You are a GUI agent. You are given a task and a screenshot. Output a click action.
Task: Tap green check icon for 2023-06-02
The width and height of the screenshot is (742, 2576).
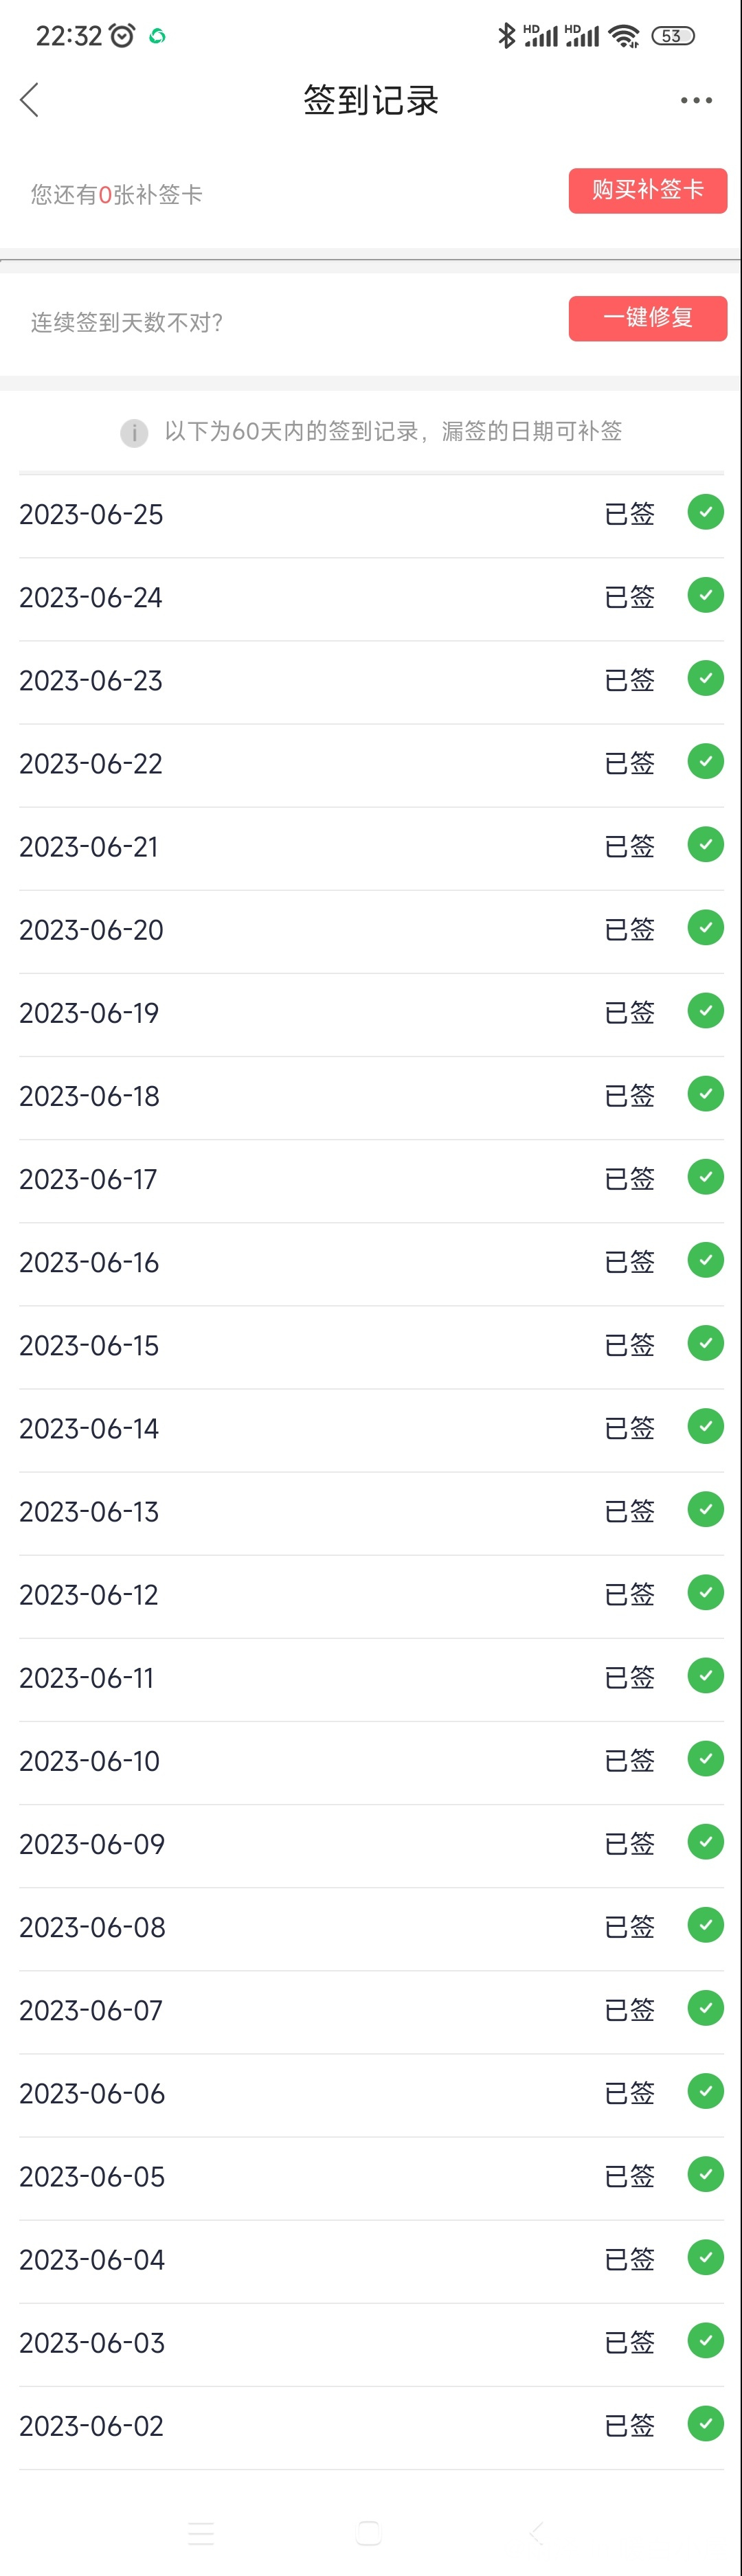click(705, 2424)
